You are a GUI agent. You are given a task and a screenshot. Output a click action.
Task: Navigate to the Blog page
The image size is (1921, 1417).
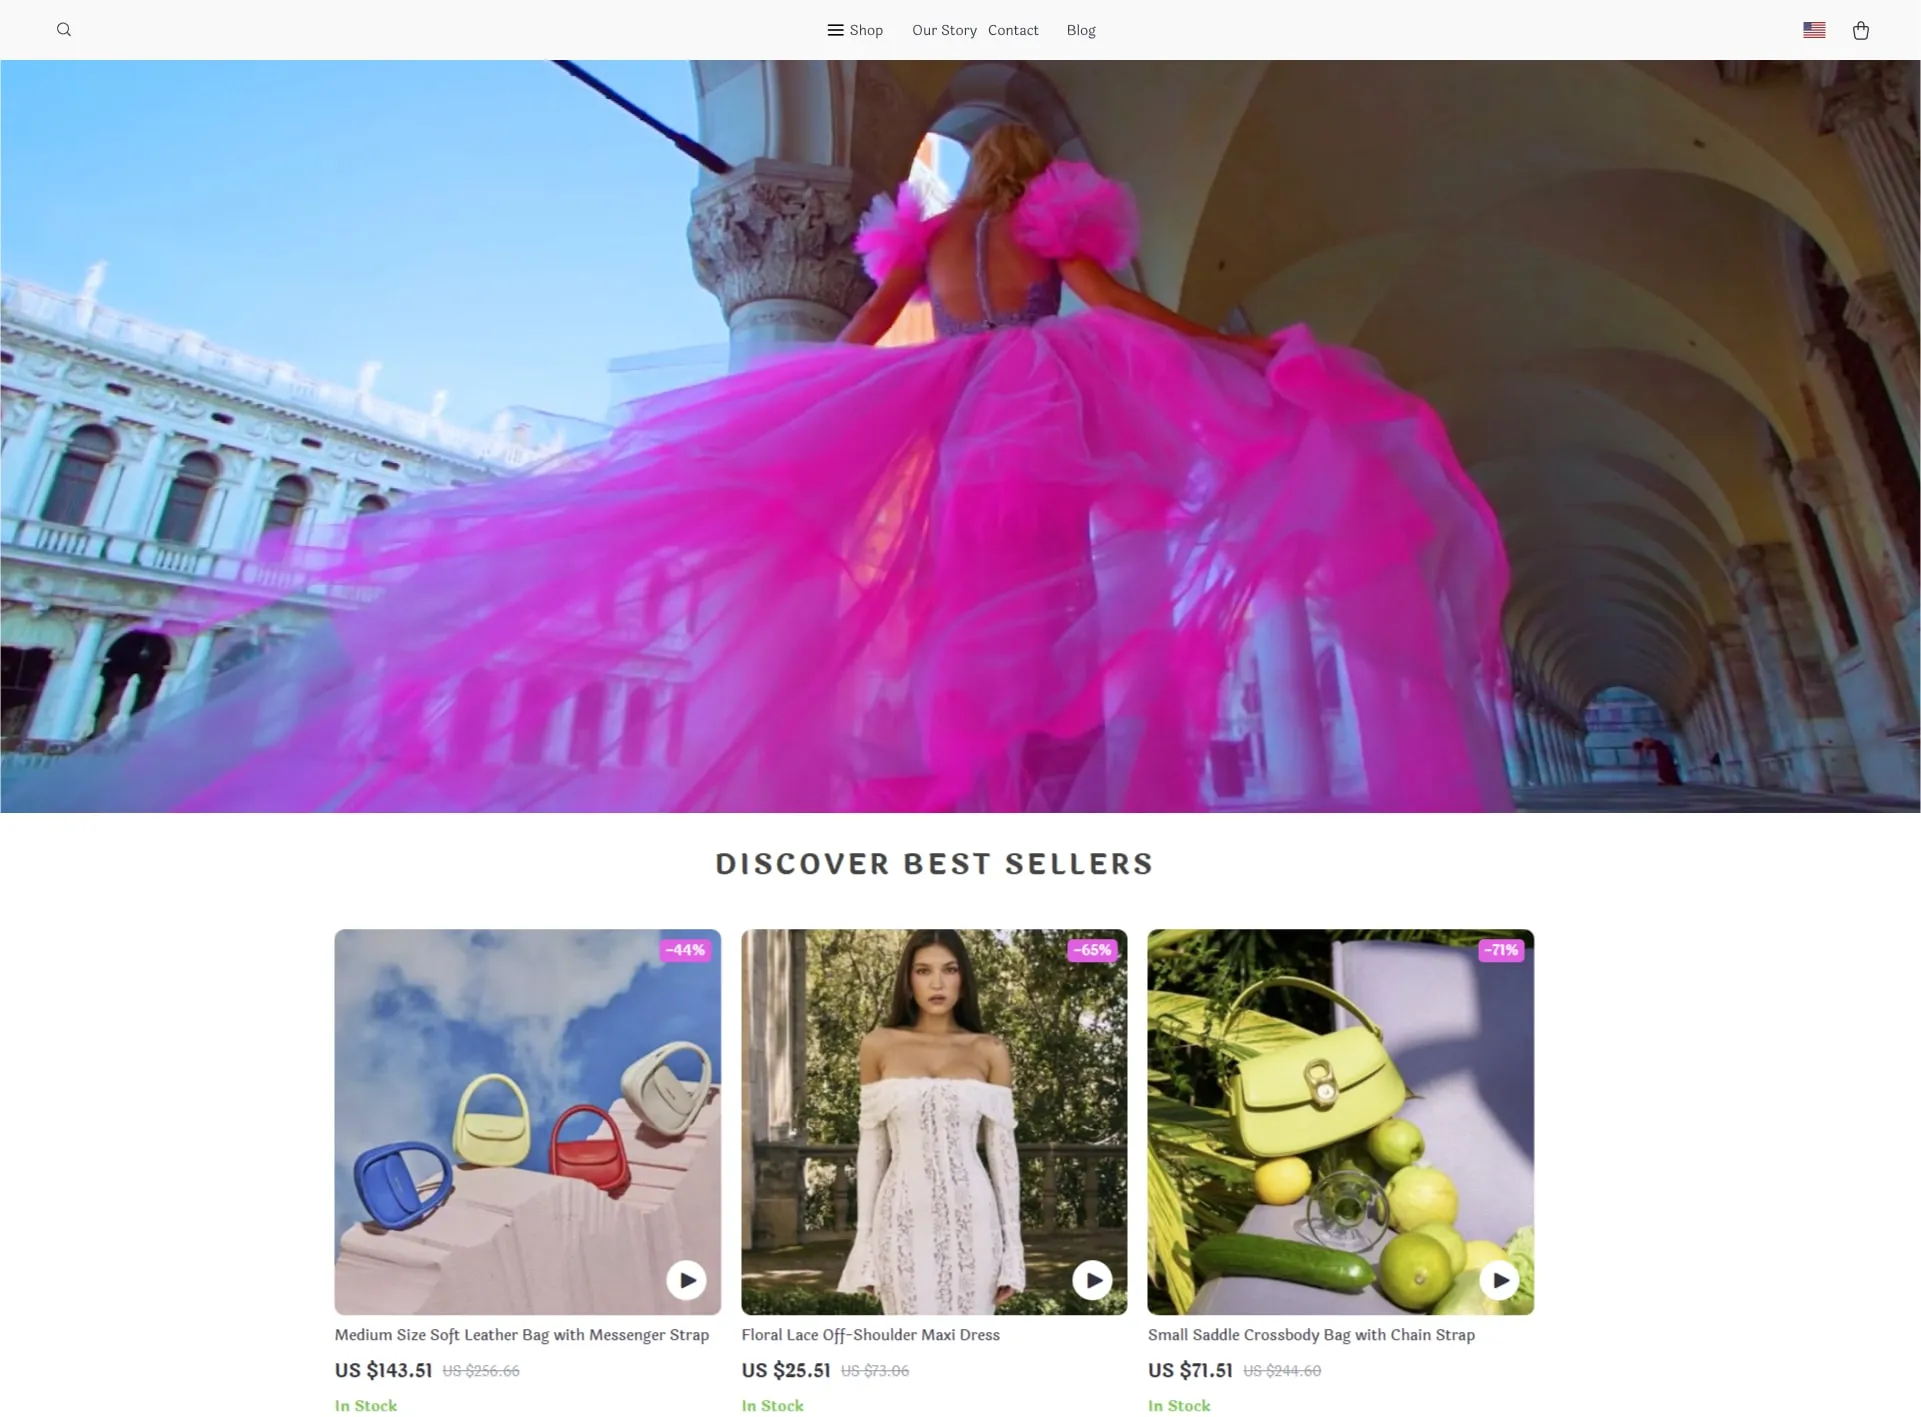click(x=1081, y=30)
